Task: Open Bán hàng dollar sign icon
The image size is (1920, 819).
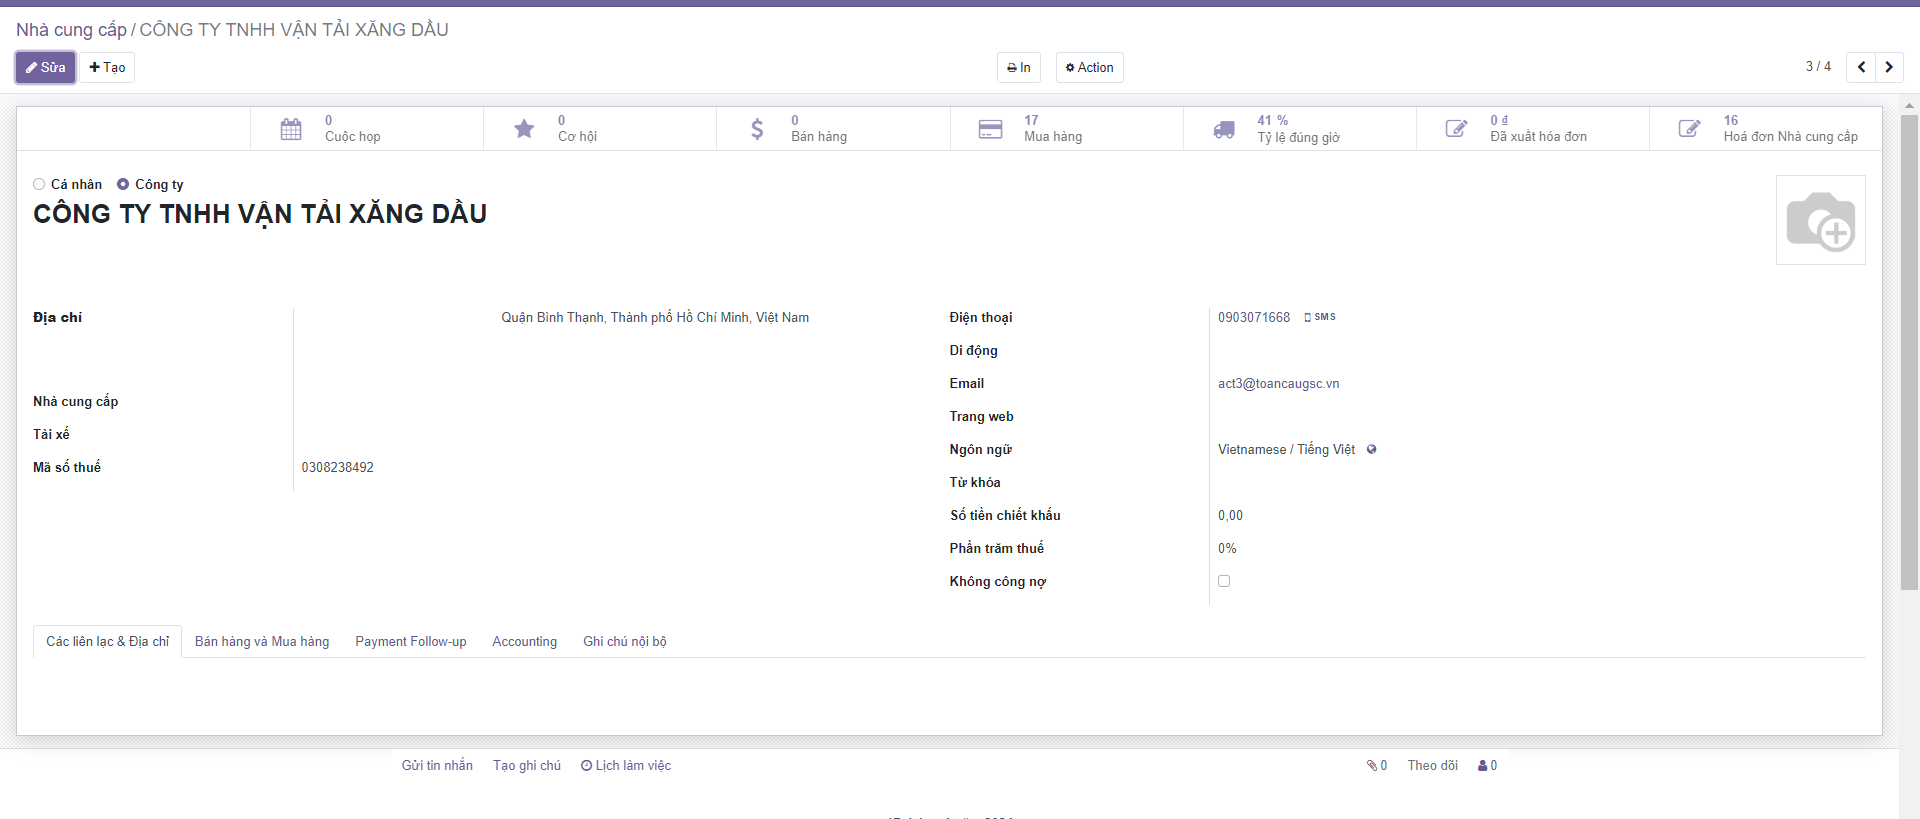Action: 757,129
